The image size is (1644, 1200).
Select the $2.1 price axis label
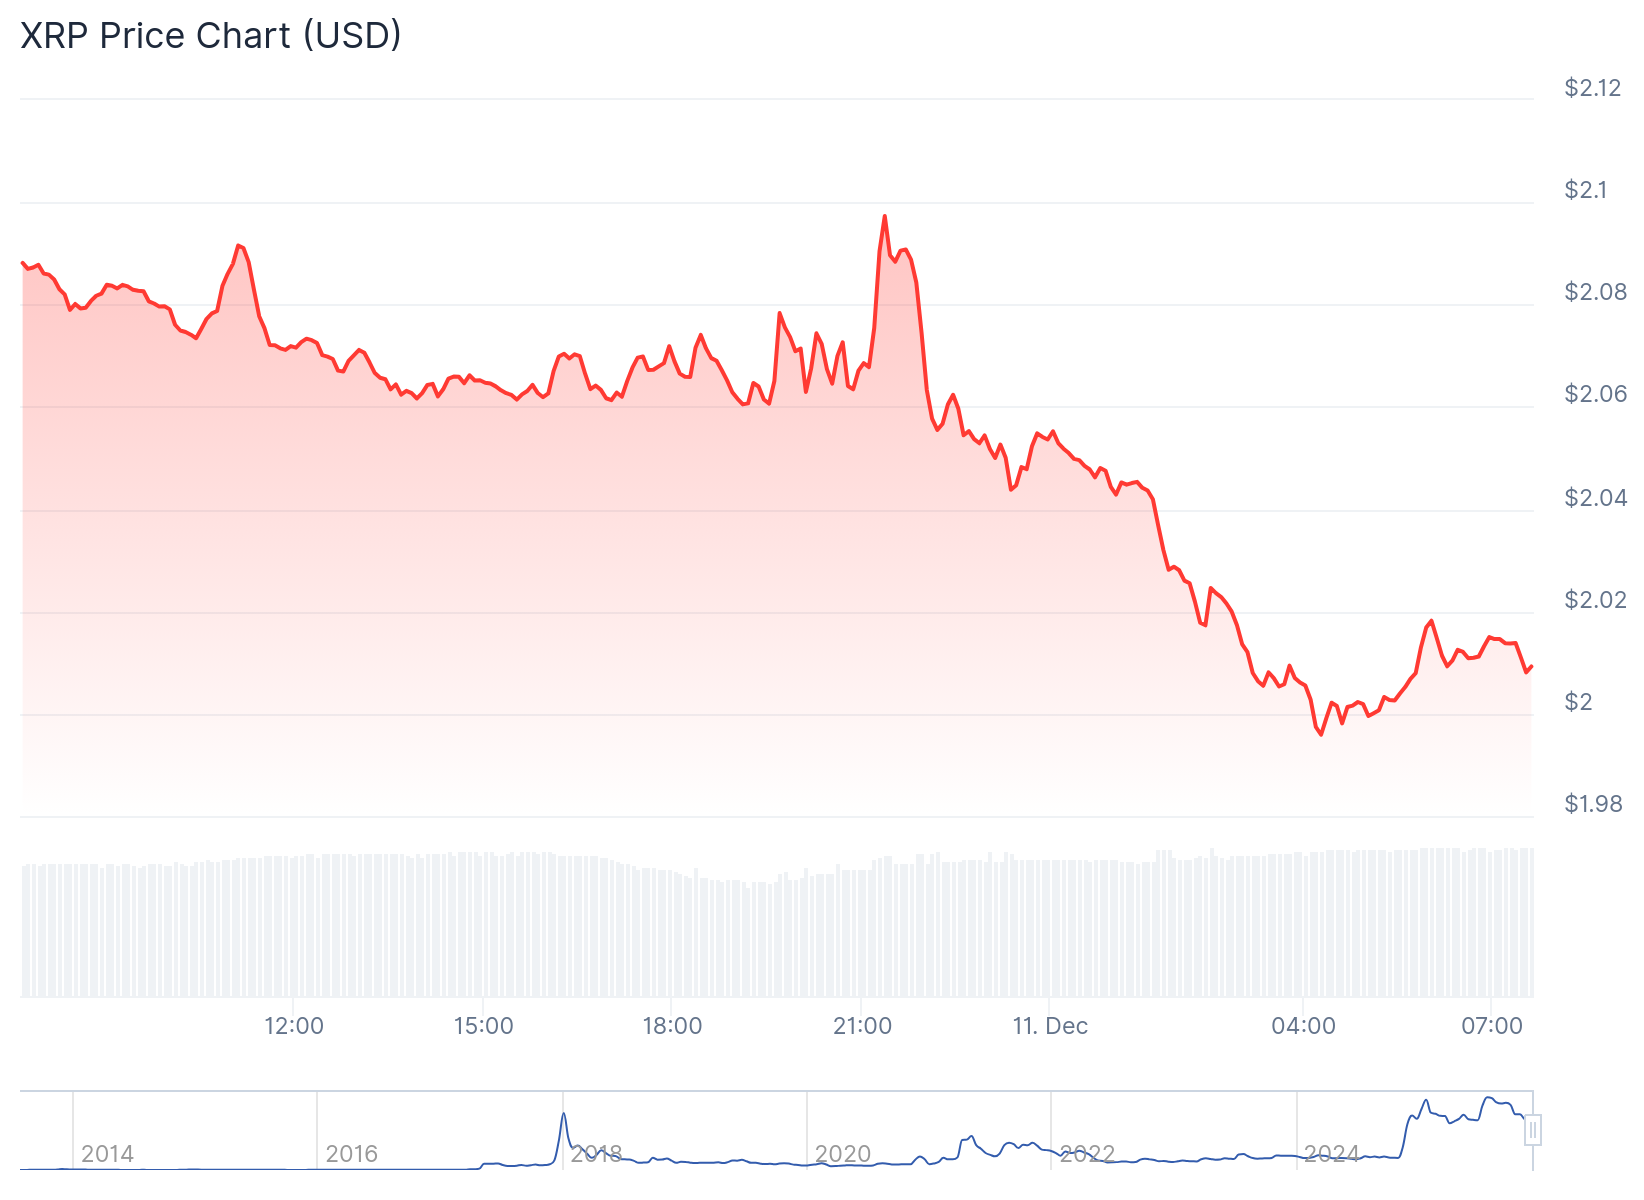1586,190
